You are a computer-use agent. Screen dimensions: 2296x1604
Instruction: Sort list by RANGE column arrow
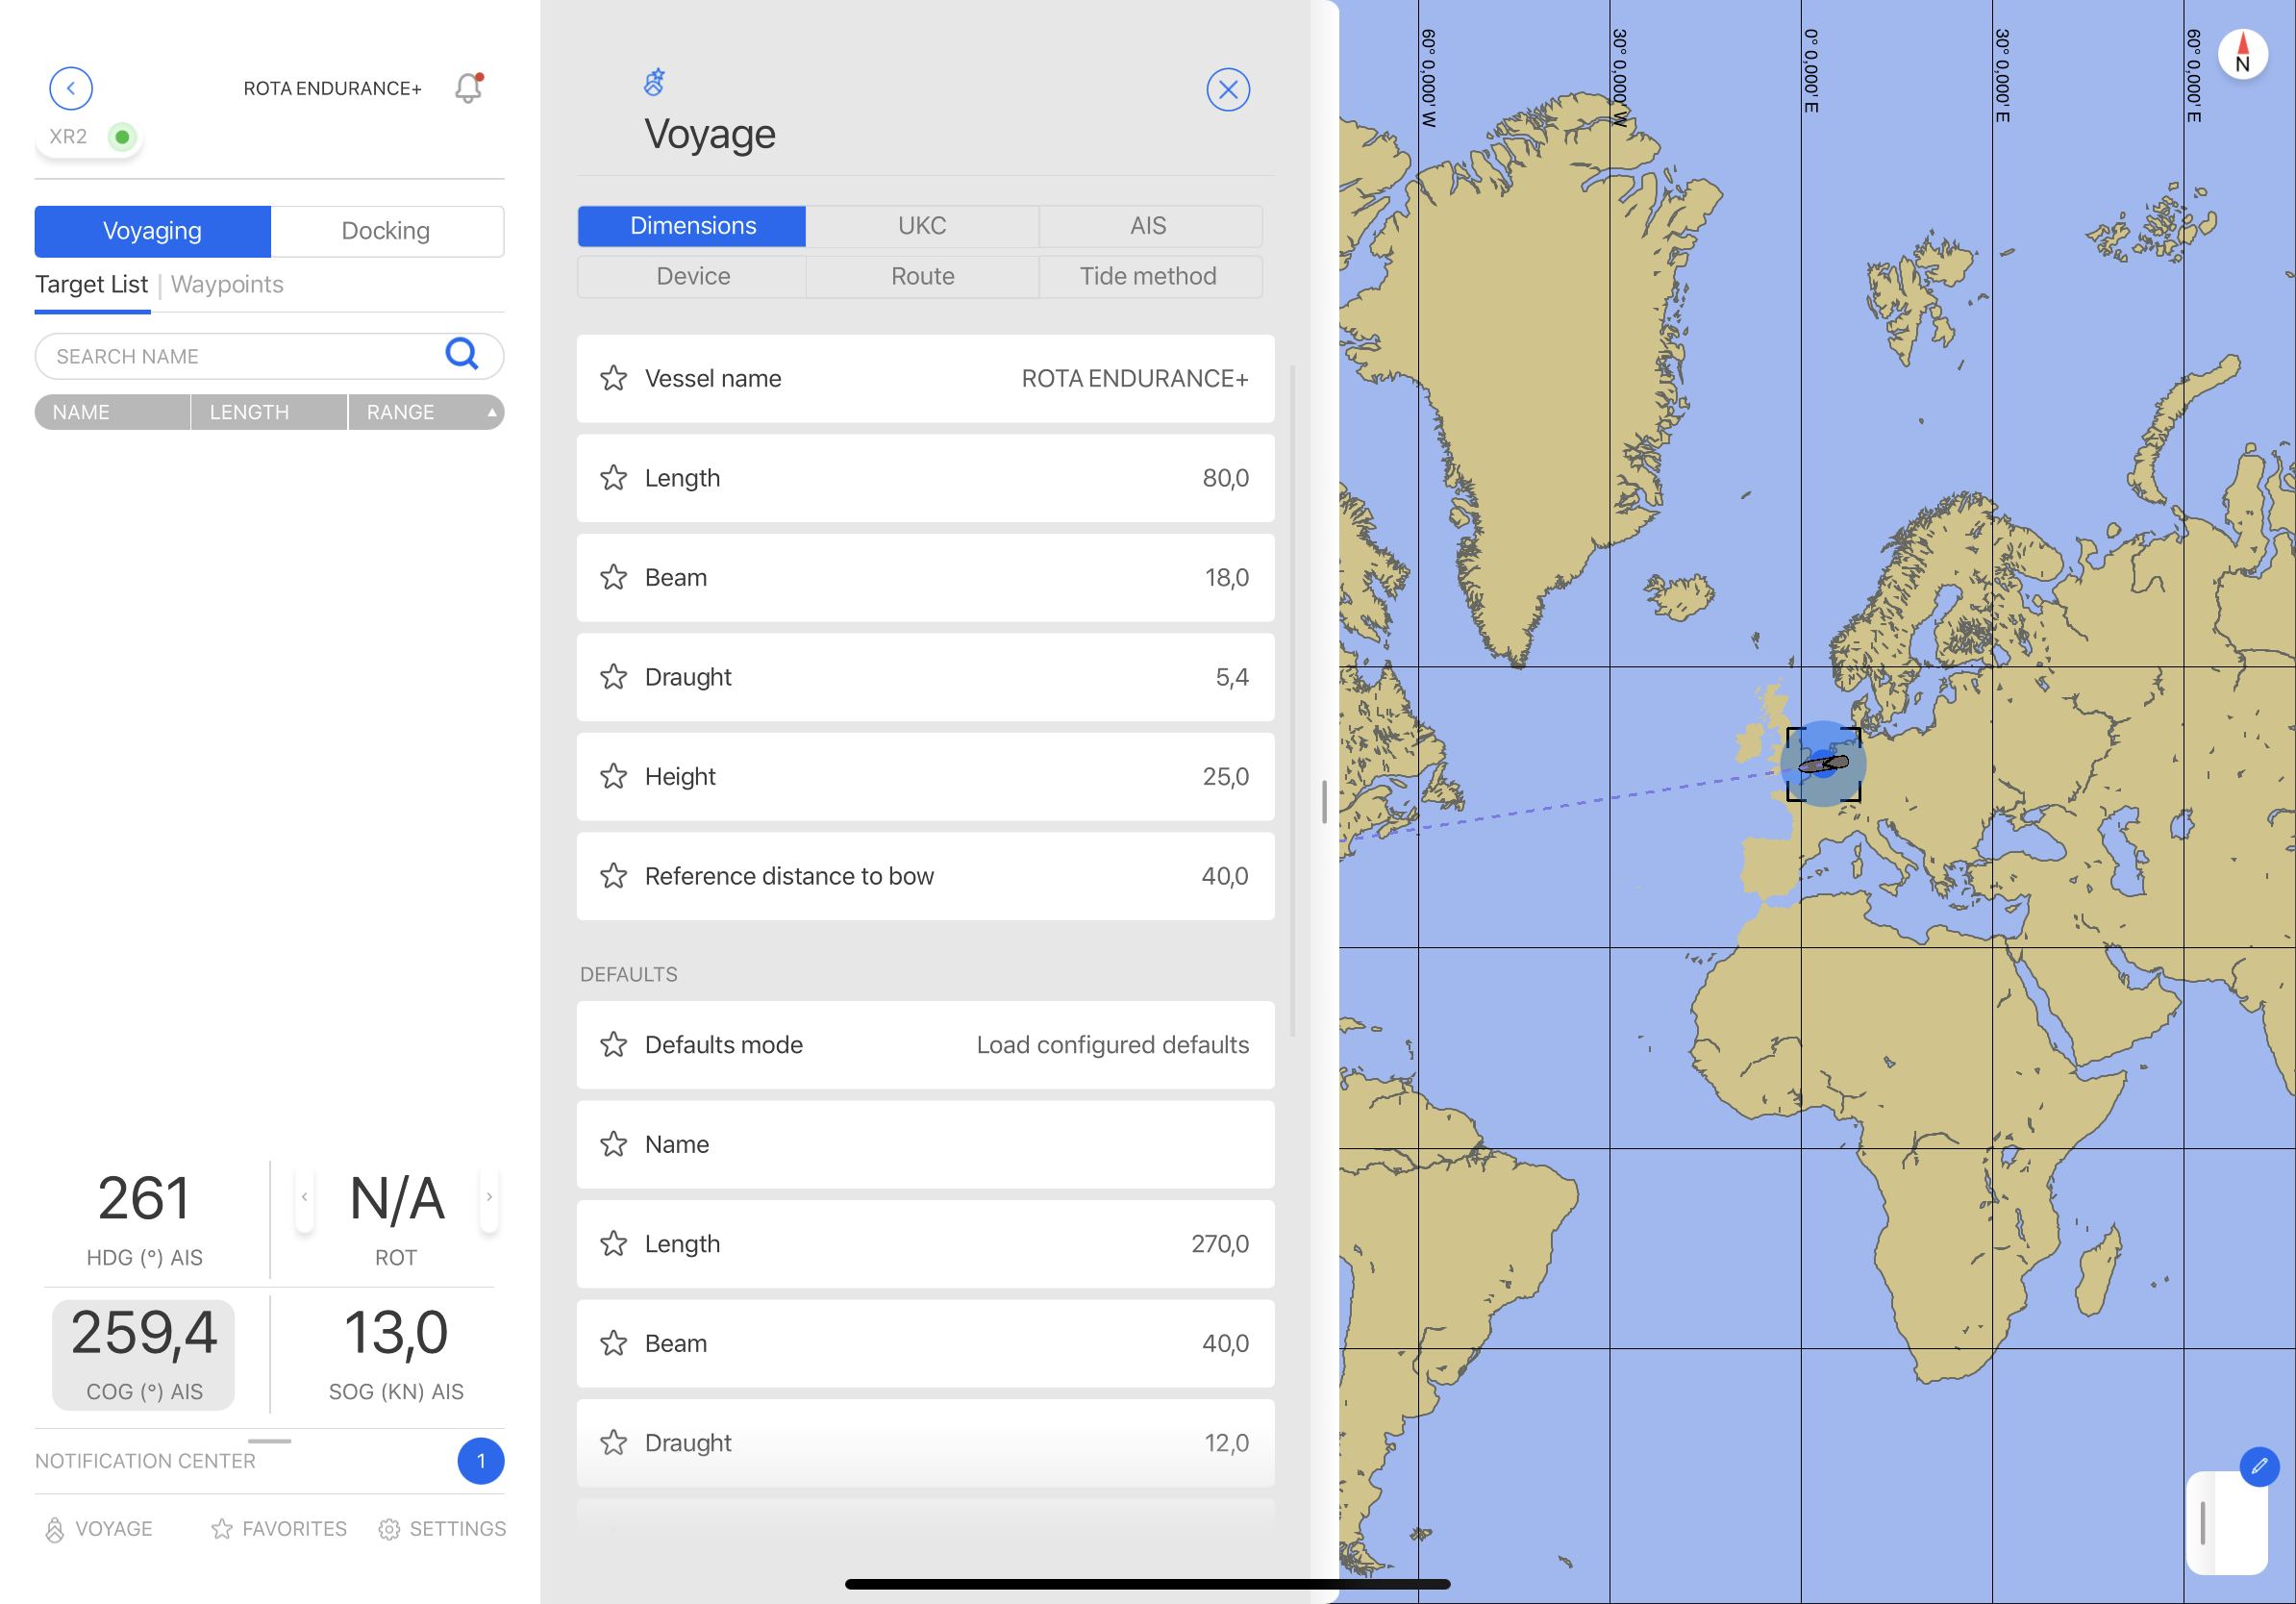[491, 412]
